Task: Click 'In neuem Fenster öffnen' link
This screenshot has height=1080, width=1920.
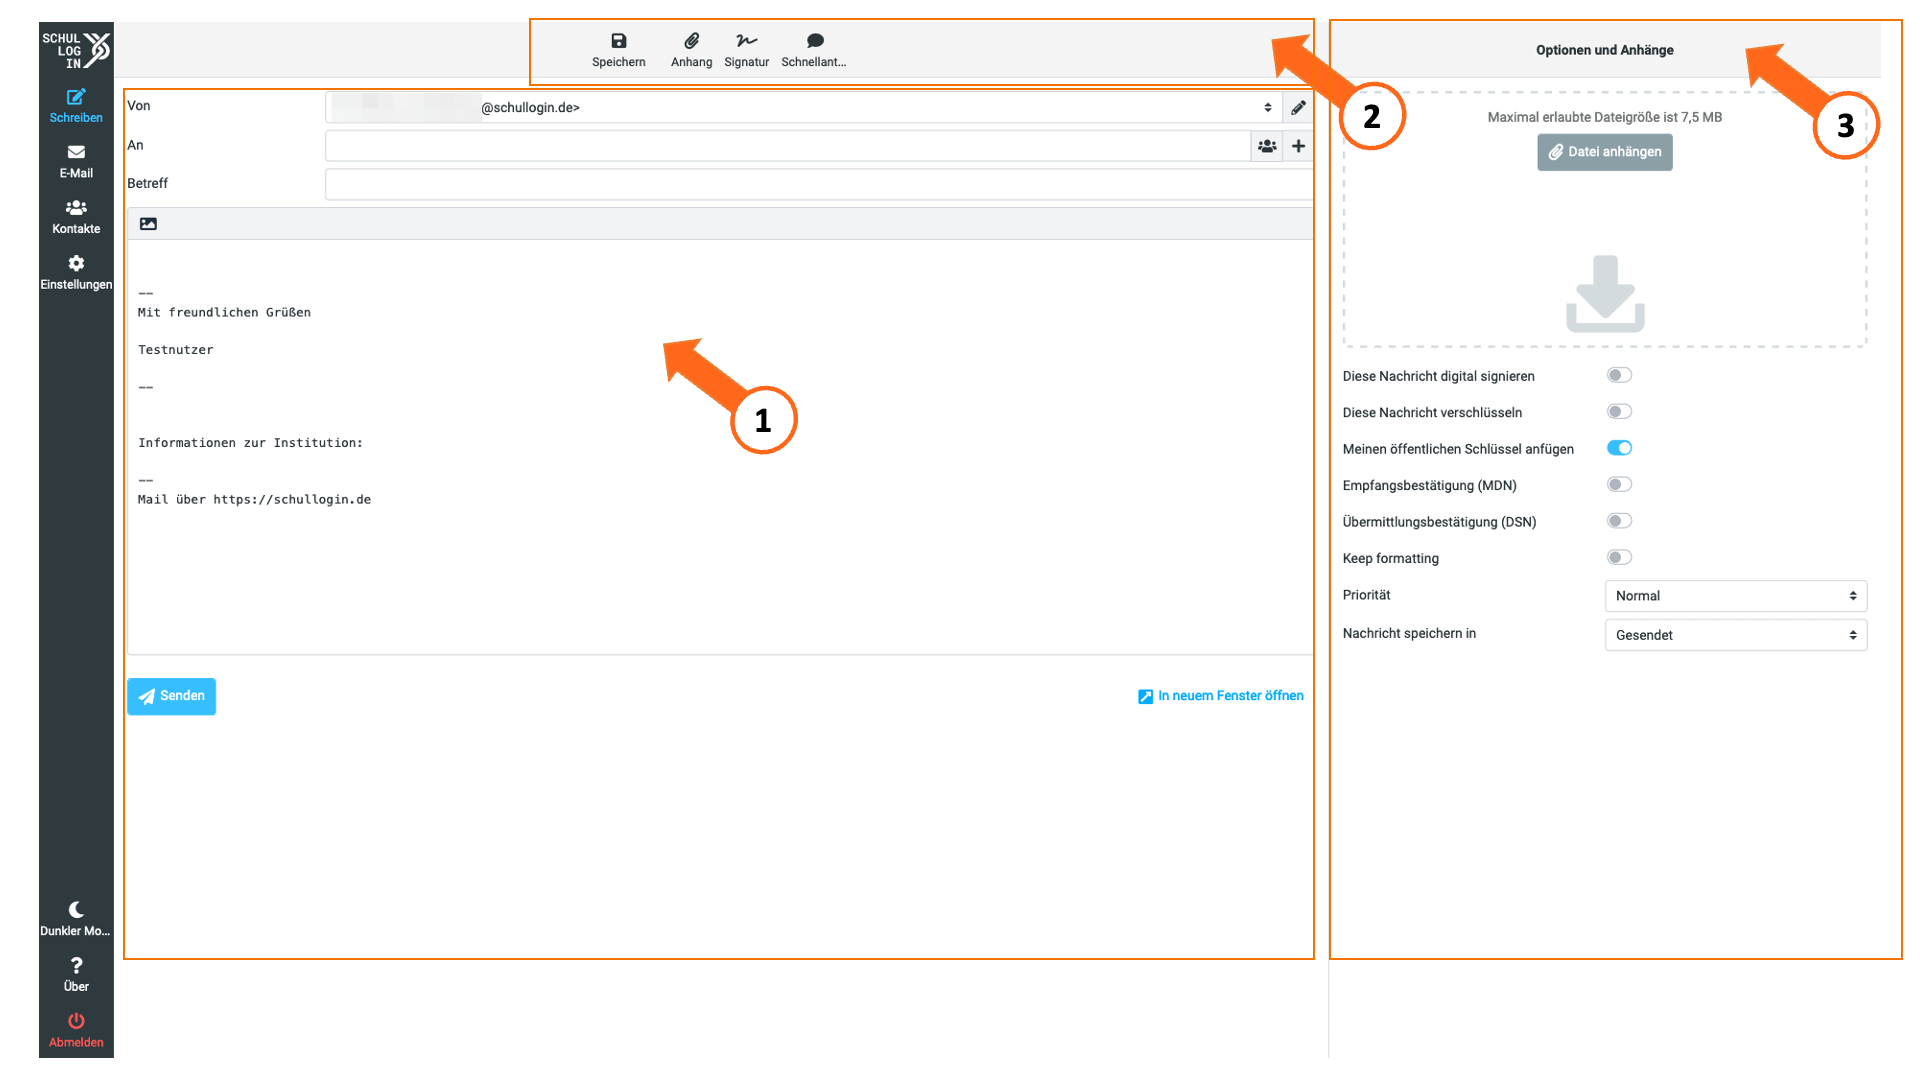Action: [1221, 696]
